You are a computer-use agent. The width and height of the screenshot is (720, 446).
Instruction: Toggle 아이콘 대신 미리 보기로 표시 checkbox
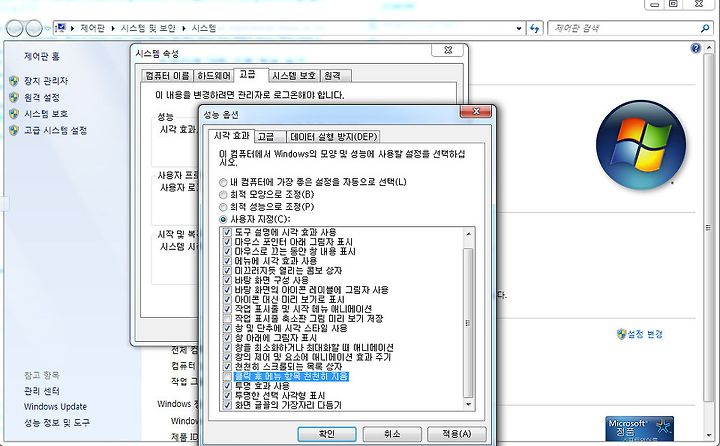[227, 299]
